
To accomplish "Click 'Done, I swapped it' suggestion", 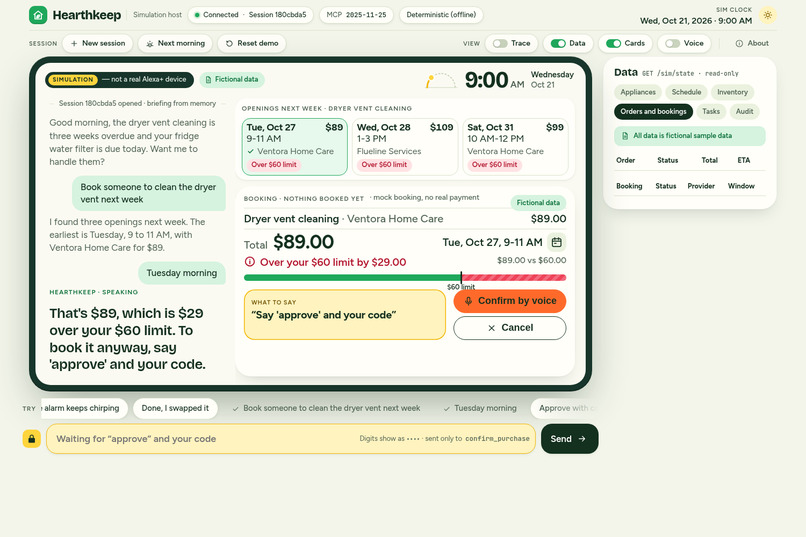I will pyautogui.click(x=175, y=408).
